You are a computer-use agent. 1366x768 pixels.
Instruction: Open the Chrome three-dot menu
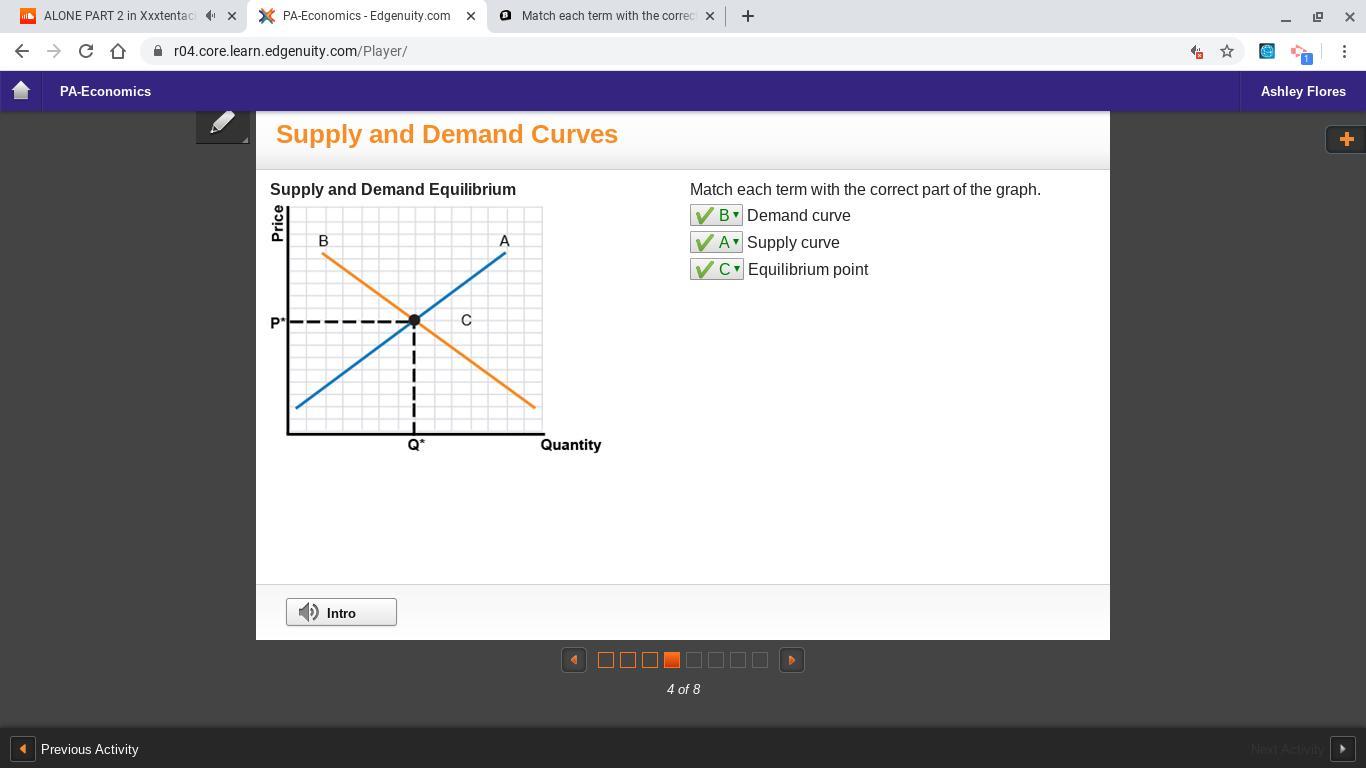tap(1344, 51)
